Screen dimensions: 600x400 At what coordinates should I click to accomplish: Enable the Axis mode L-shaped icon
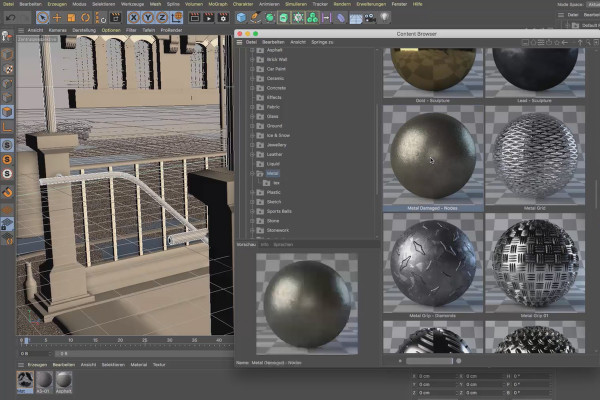coord(8,127)
